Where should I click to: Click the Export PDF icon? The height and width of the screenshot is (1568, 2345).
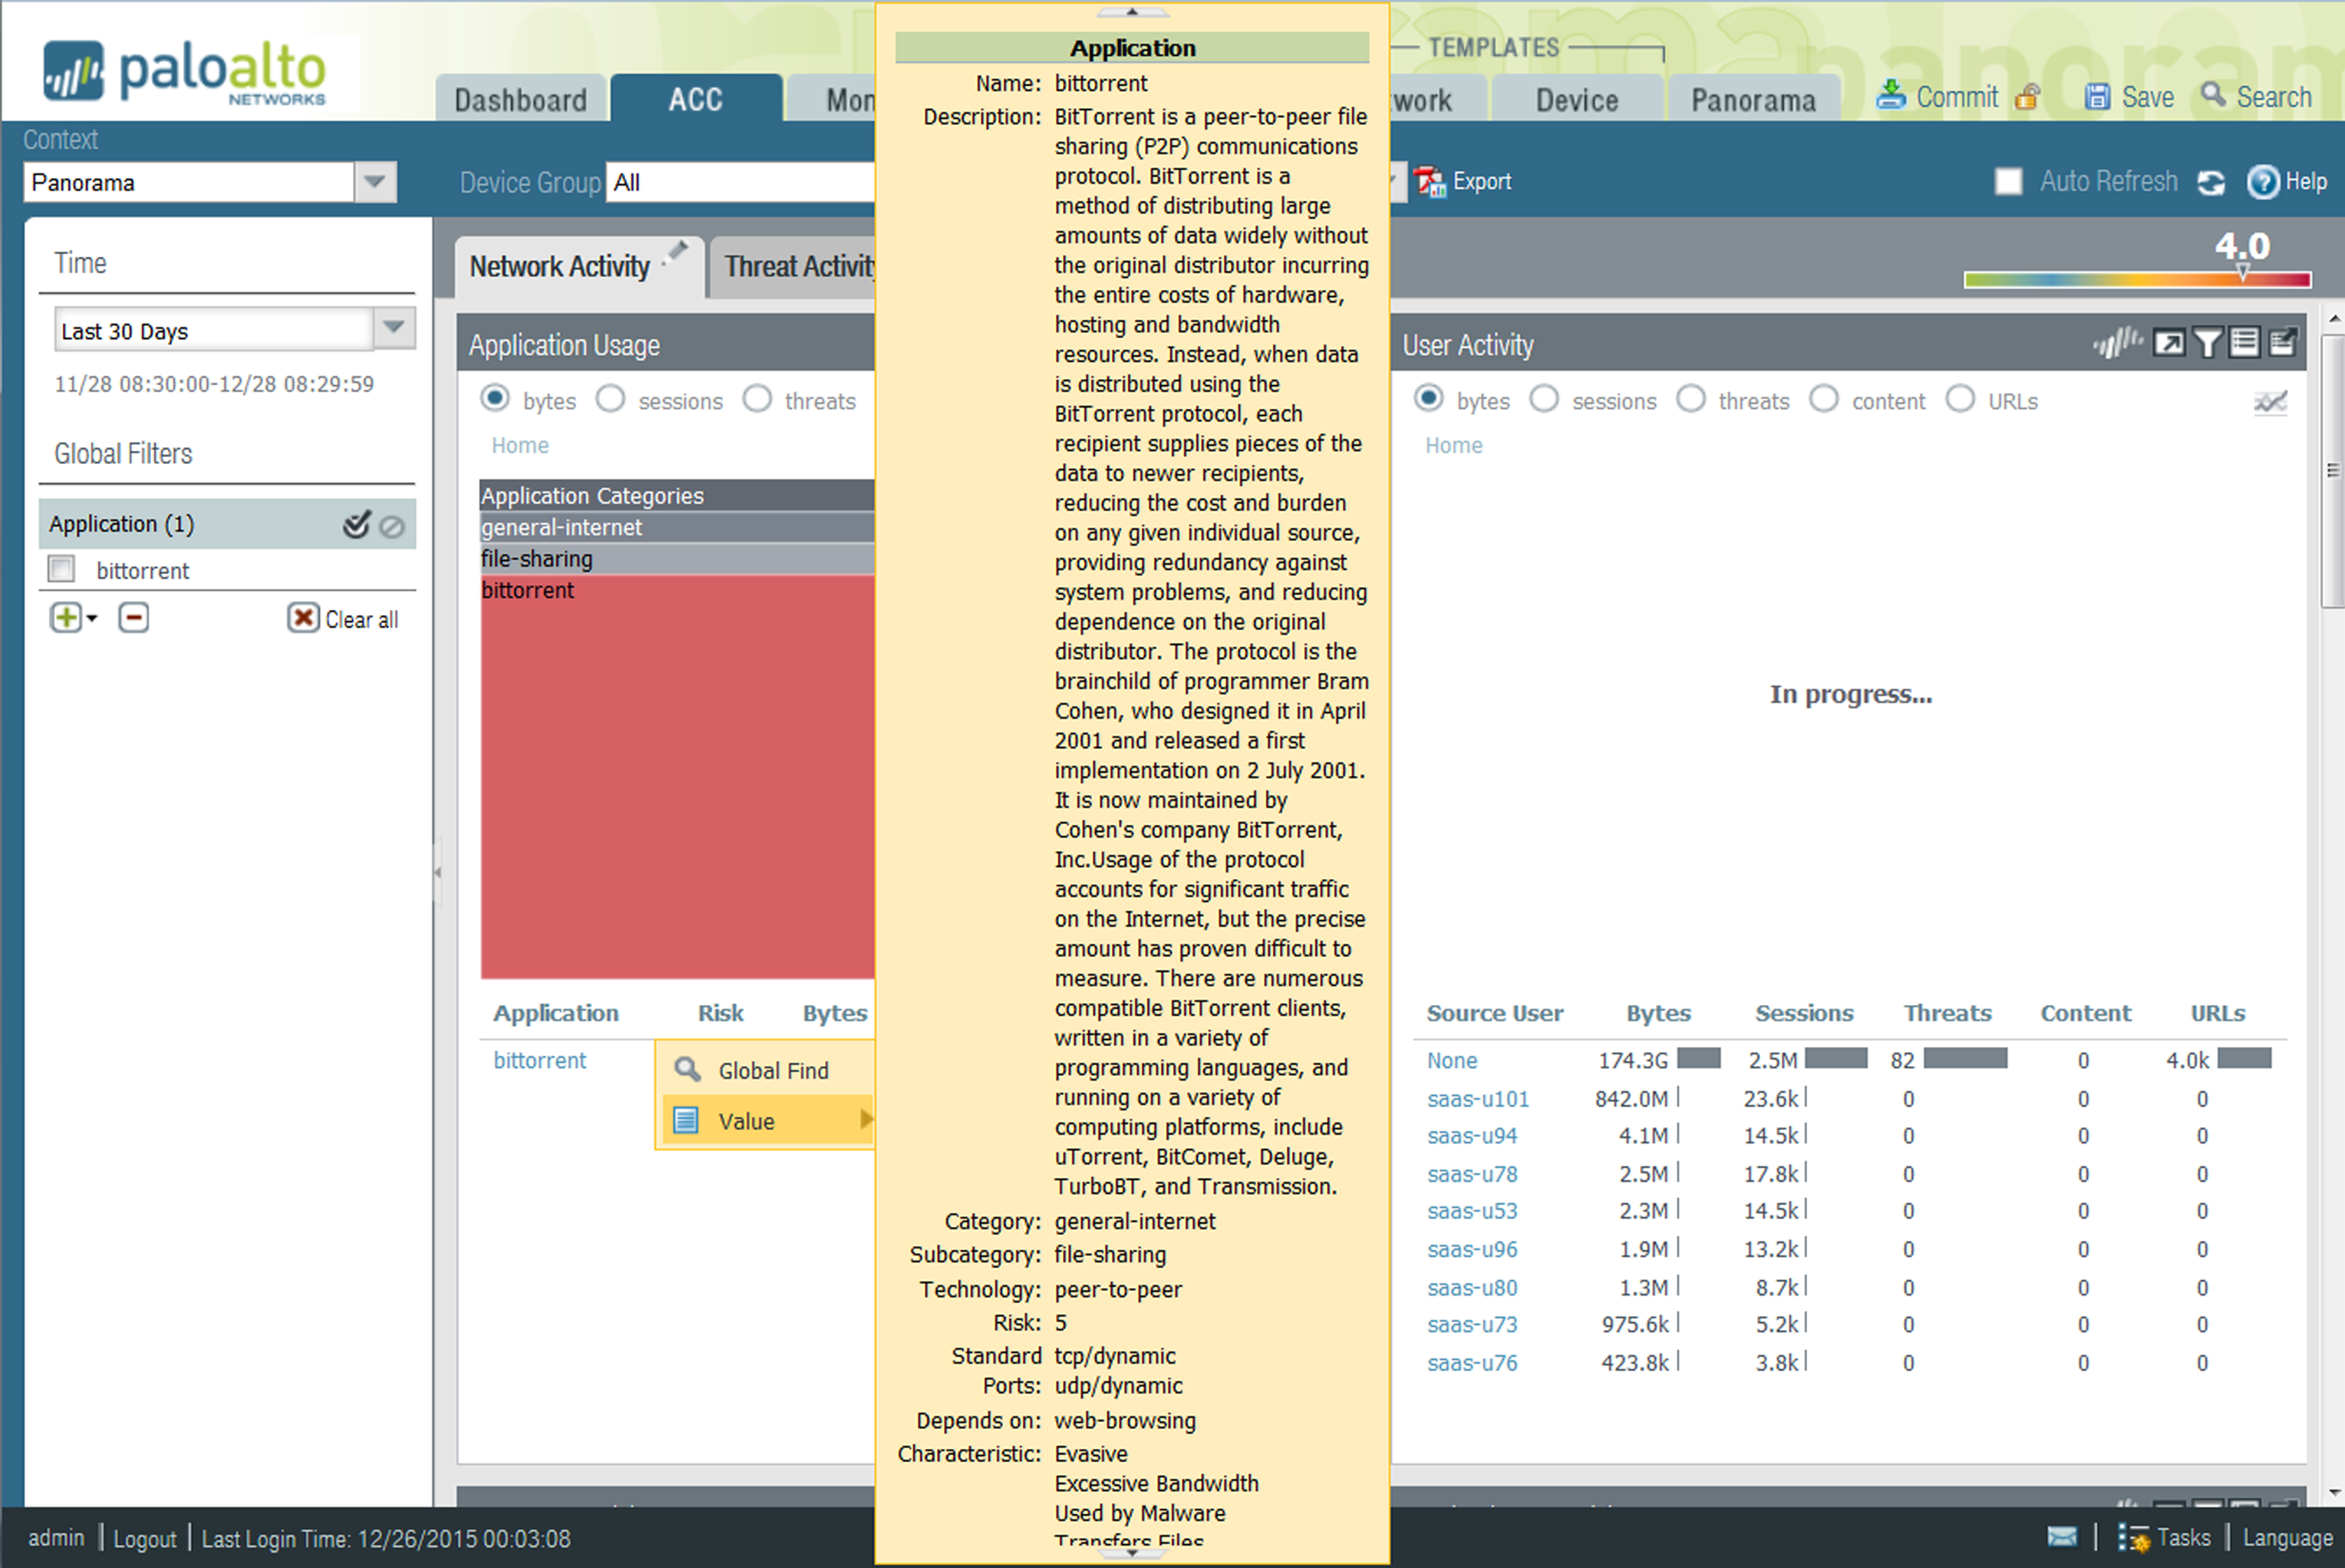tap(1430, 182)
